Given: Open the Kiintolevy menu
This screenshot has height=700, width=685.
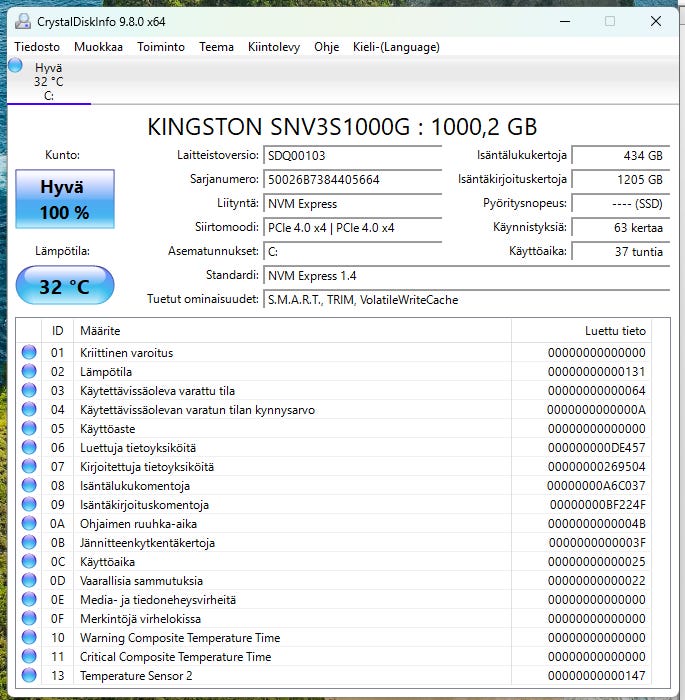Looking at the screenshot, I should [x=274, y=47].
